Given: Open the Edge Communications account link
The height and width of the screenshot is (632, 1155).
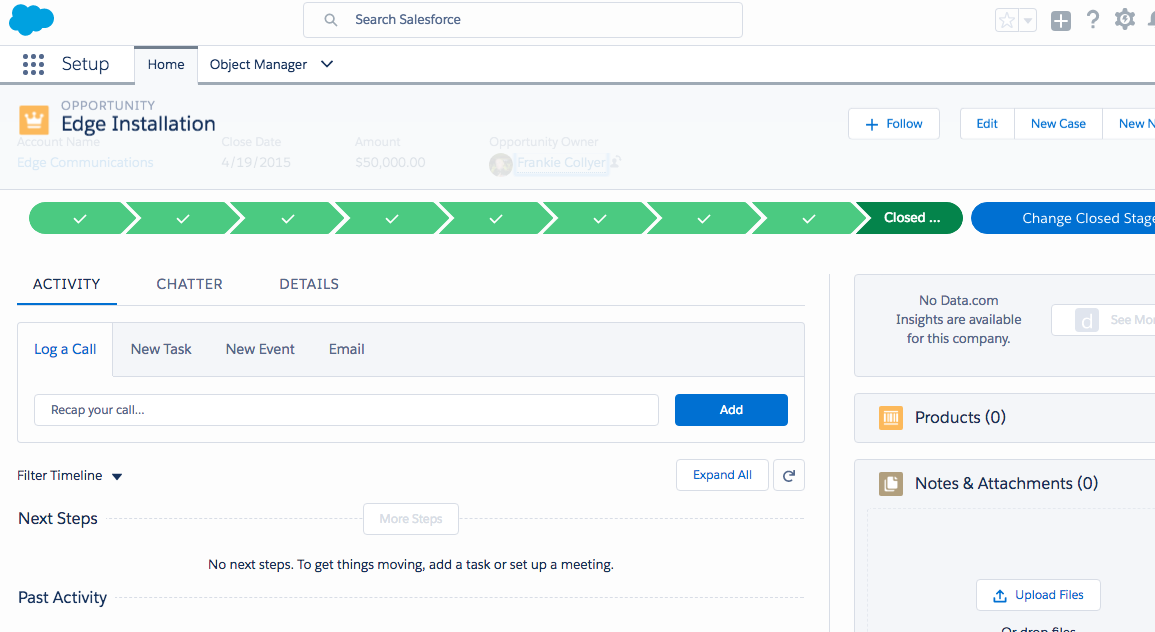Looking at the screenshot, I should tap(85, 163).
